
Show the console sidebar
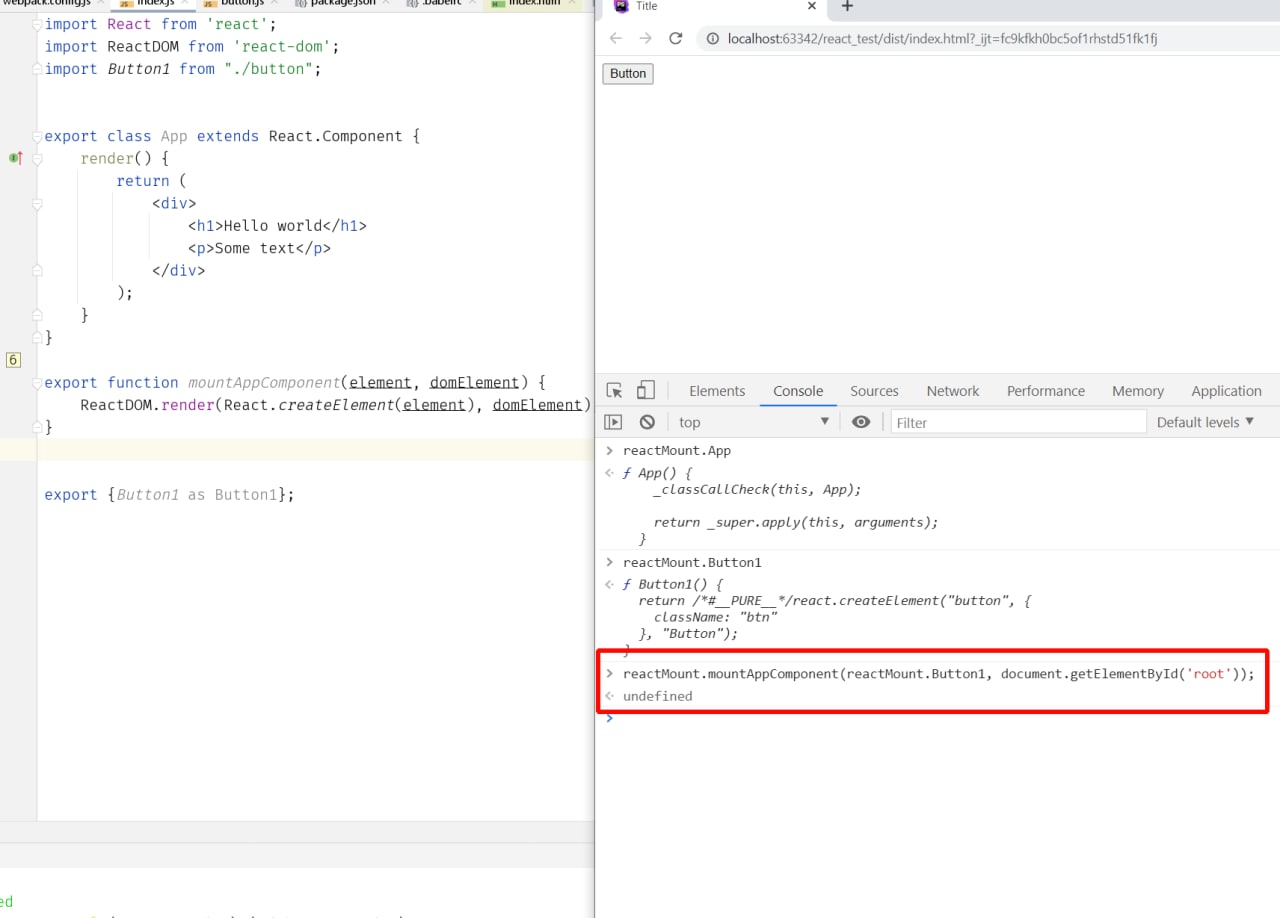pyautogui.click(x=614, y=422)
